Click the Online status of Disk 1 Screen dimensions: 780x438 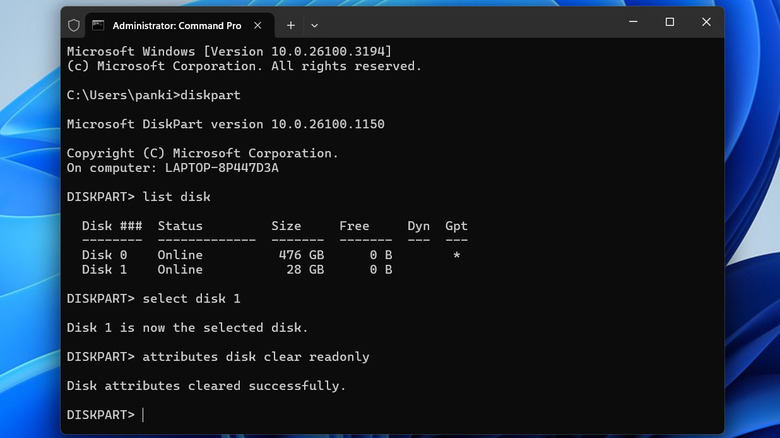click(x=180, y=270)
